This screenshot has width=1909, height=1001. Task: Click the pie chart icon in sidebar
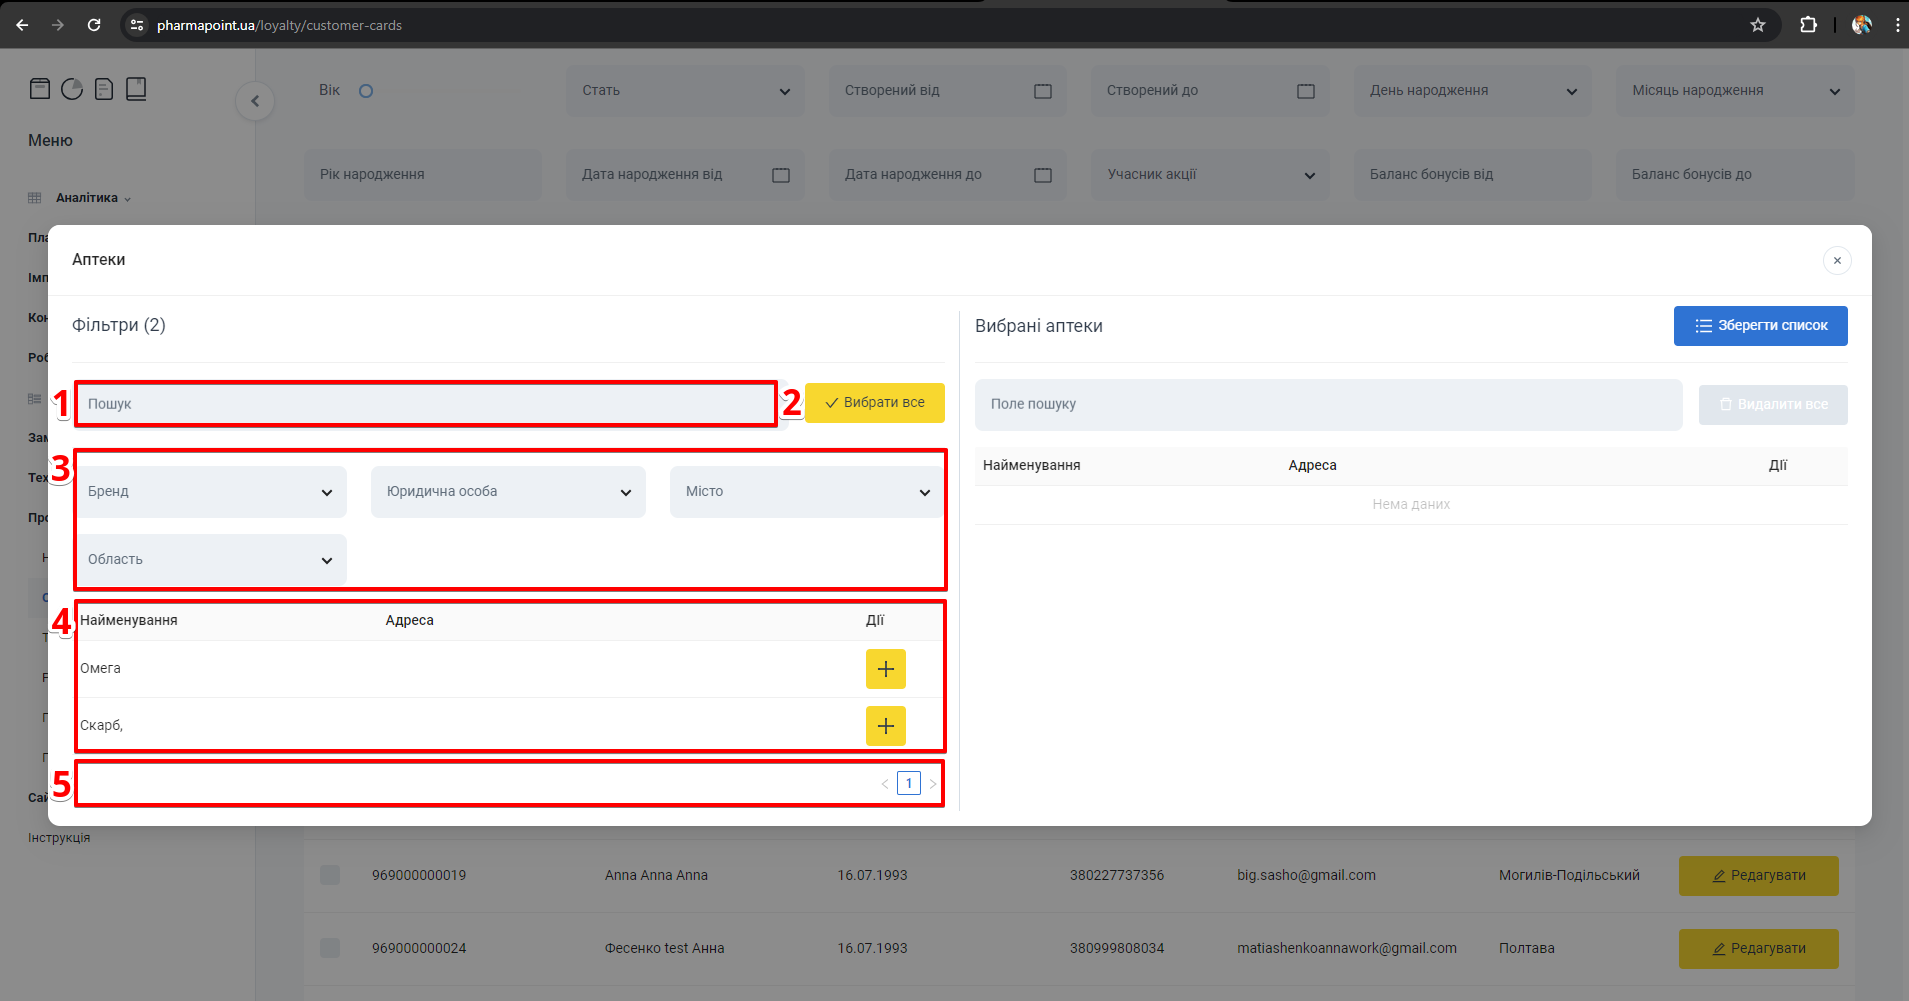72,89
